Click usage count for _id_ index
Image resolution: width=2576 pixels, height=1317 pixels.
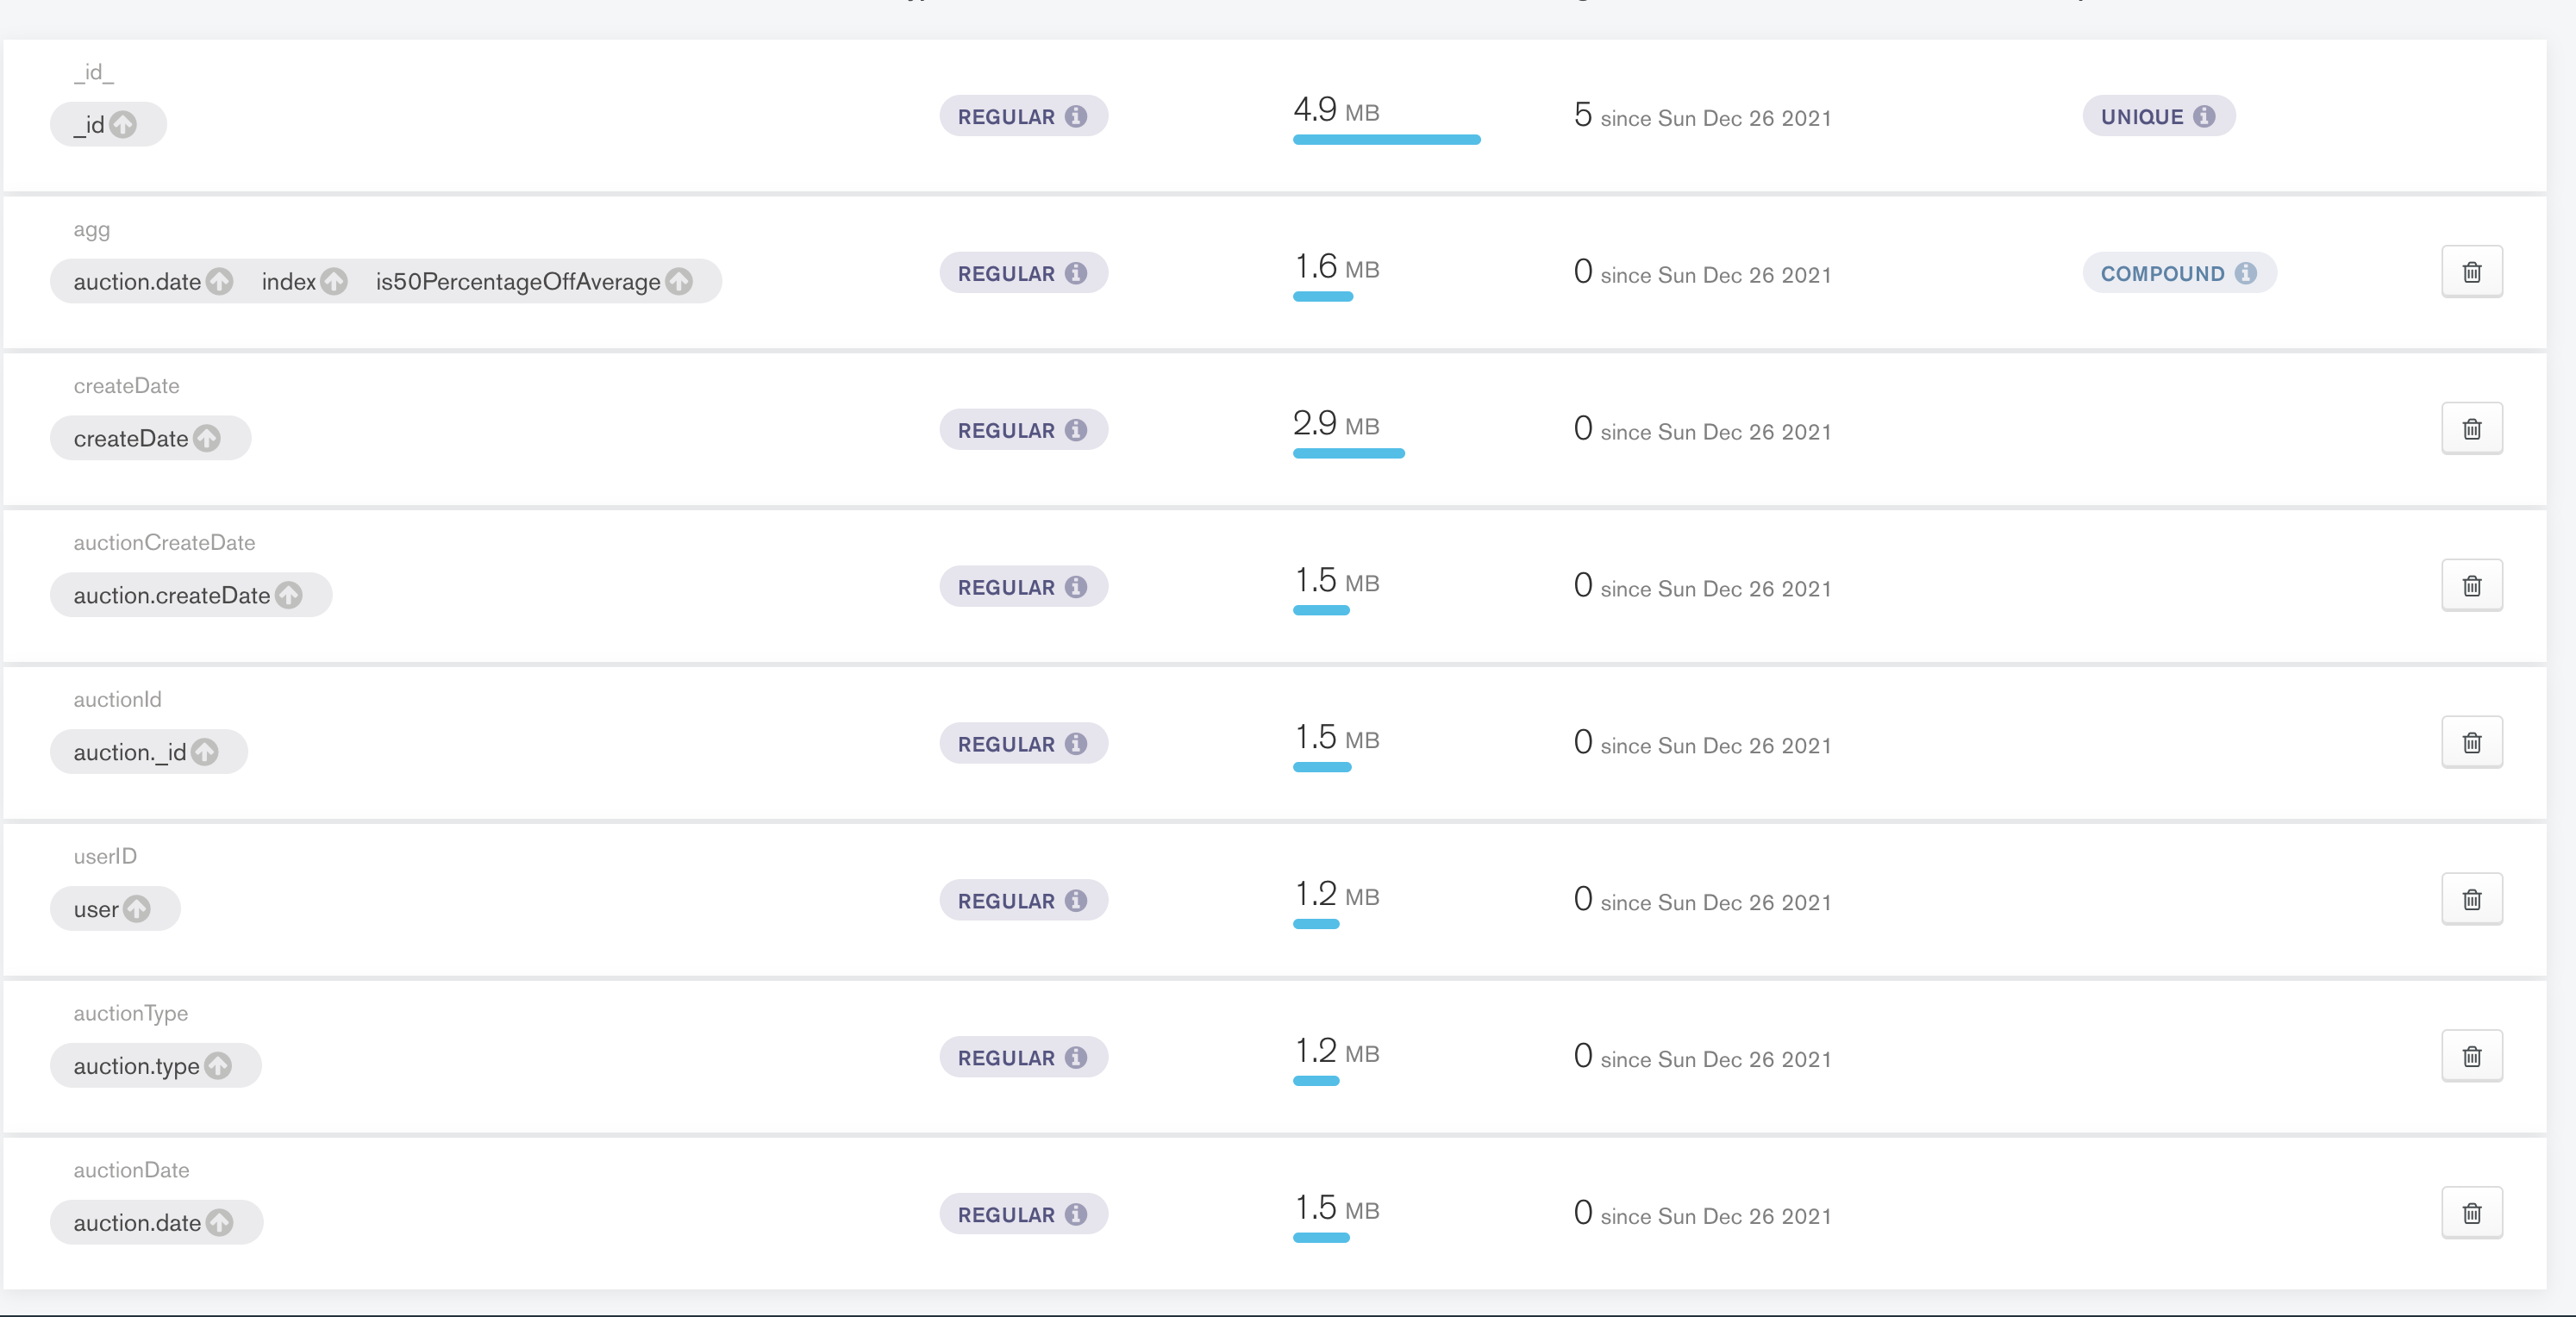pyautogui.click(x=1582, y=115)
